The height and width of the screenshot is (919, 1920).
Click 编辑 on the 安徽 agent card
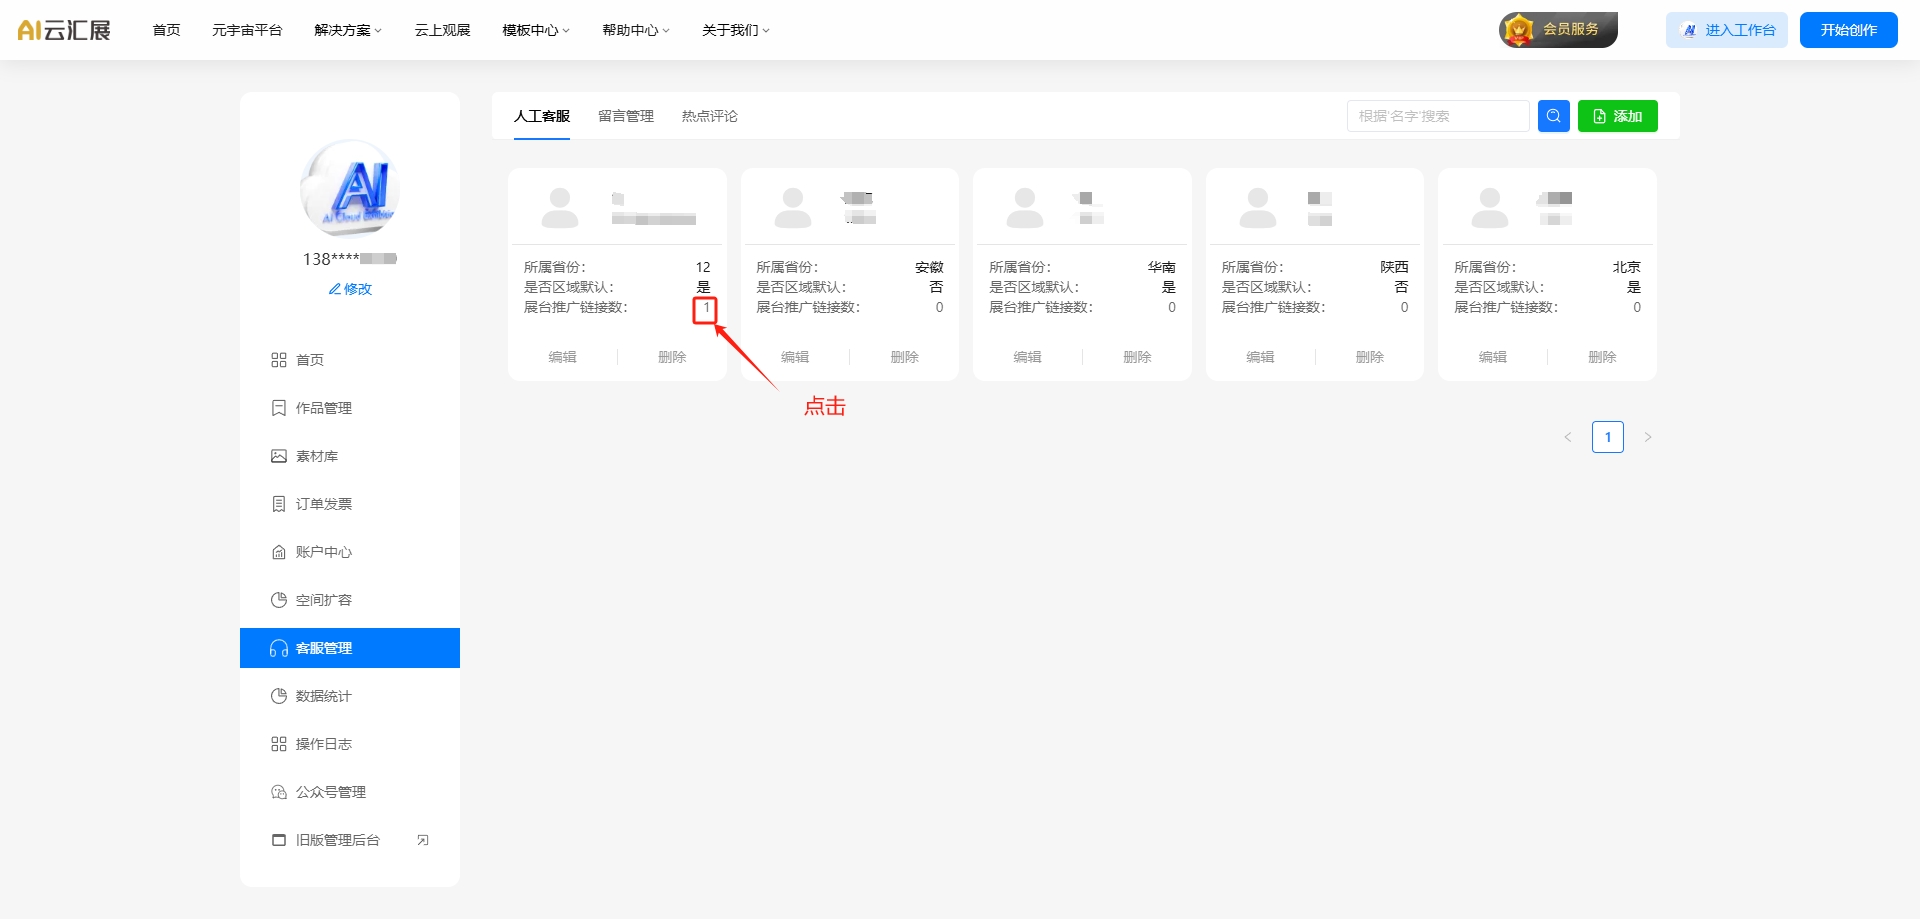point(795,357)
